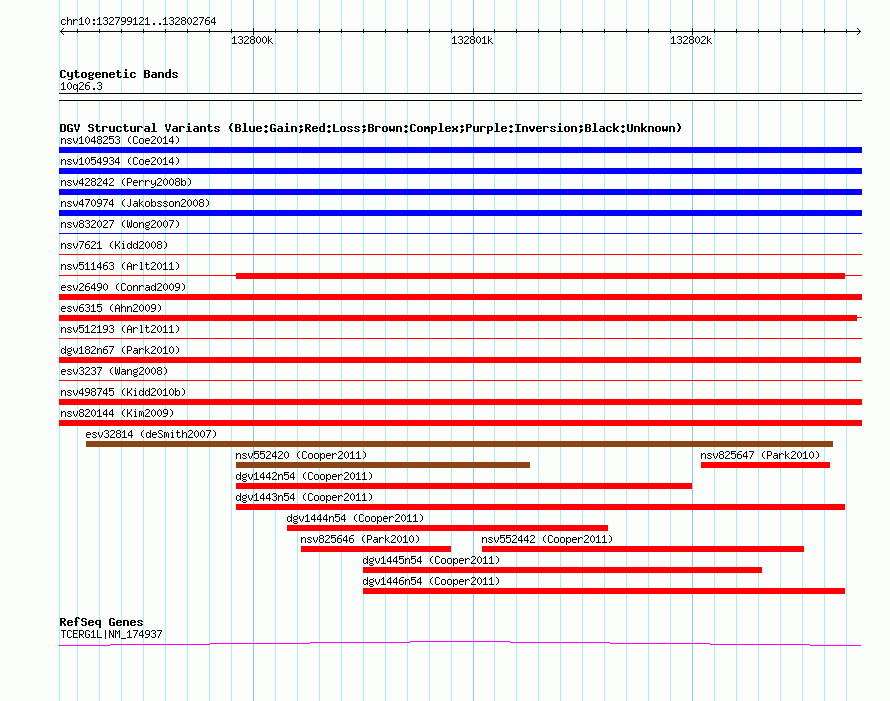Click the nsv825646 (Park2010) label
890x701 pixels.
(x=360, y=539)
